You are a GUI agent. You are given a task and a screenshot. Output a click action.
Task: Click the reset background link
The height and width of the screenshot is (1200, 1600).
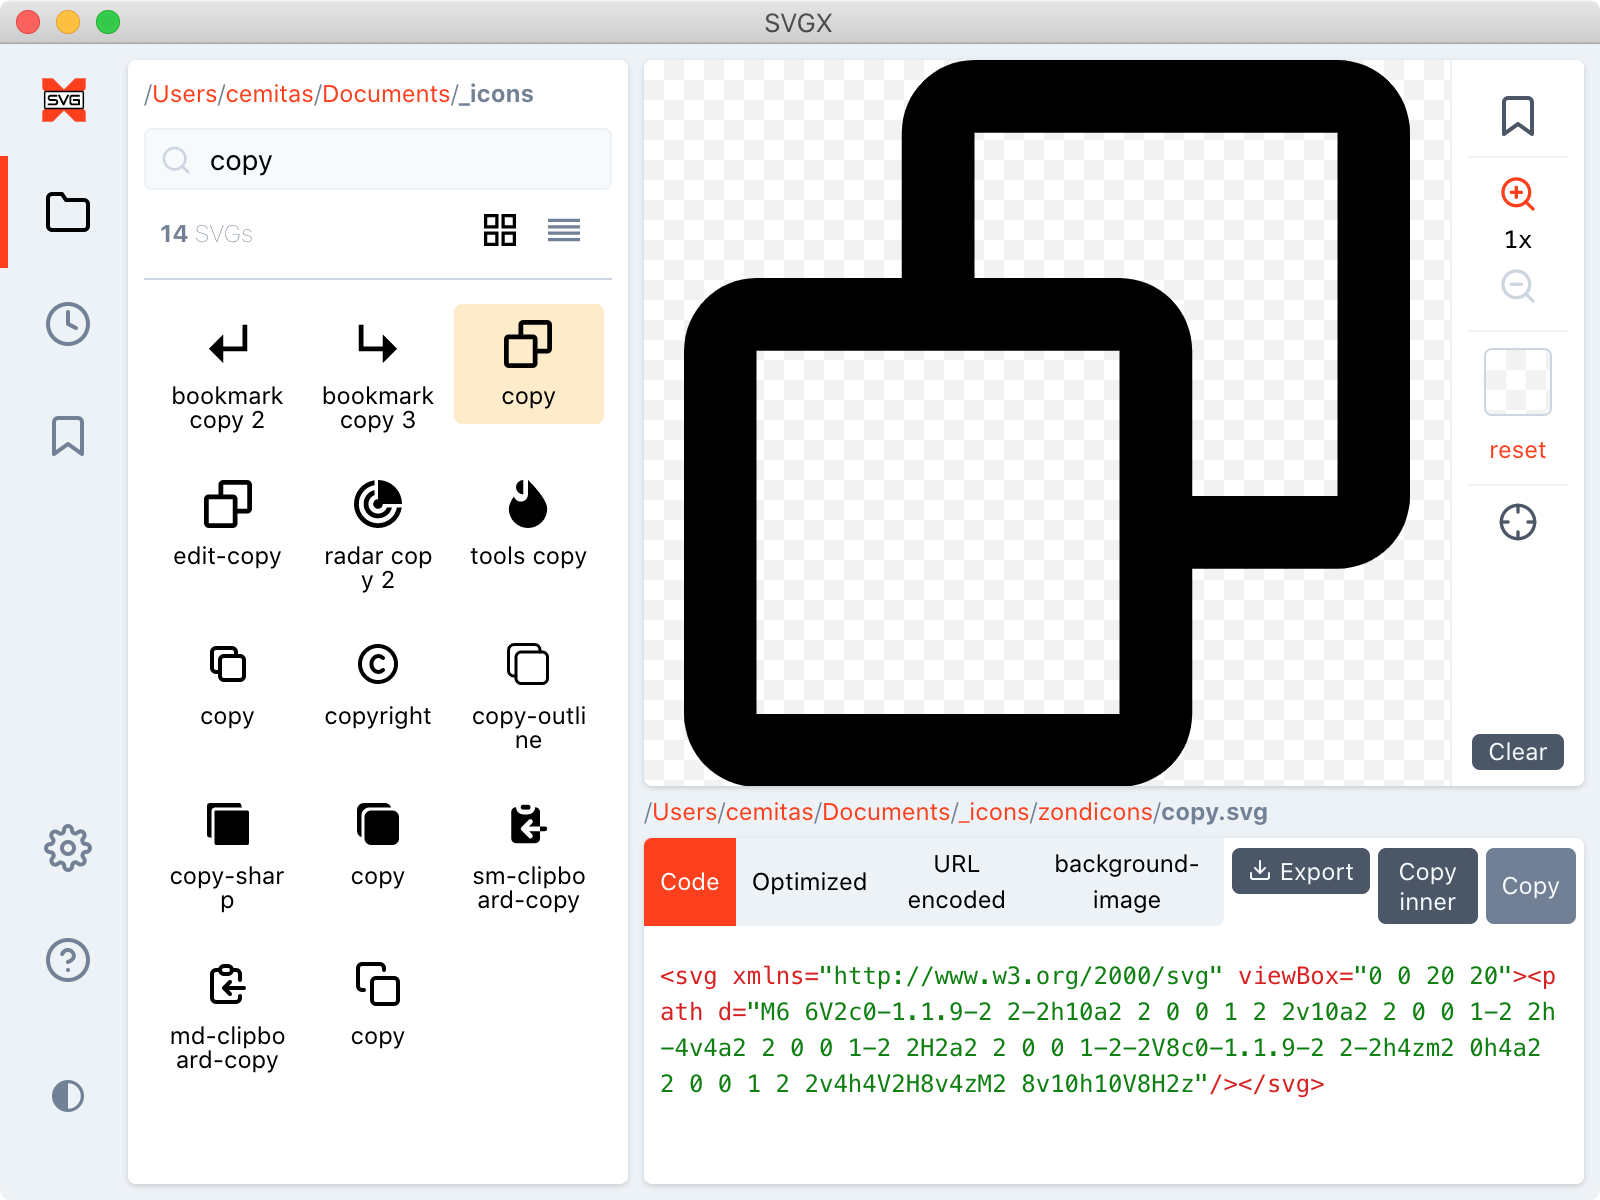point(1518,450)
